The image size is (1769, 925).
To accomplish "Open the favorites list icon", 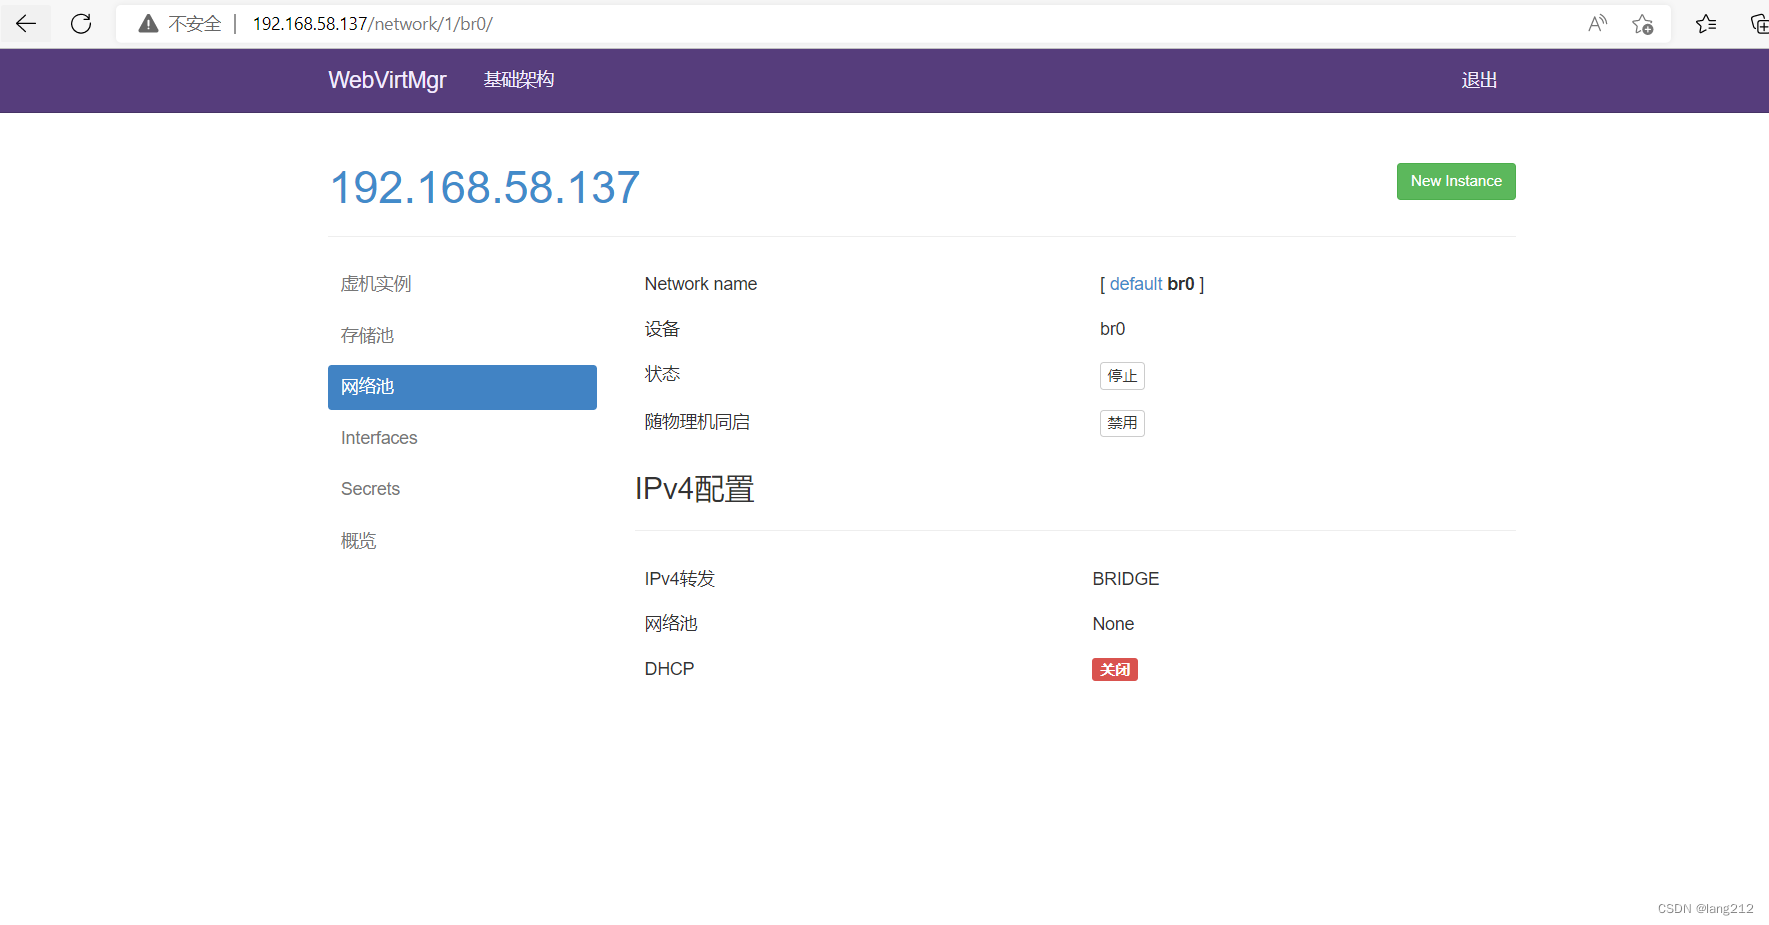I will point(1706,24).
